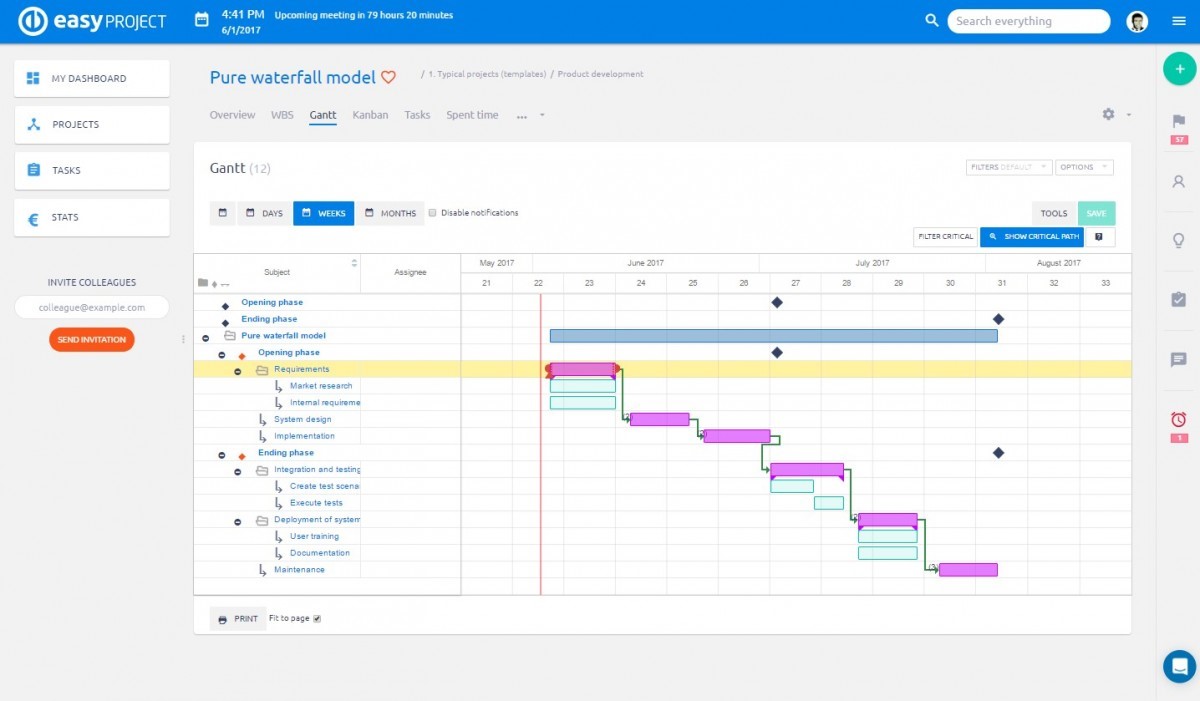Viewport: 1200px width, 701px height.
Task: Switch to the Kanban tab
Action: click(x=370, y=114)
